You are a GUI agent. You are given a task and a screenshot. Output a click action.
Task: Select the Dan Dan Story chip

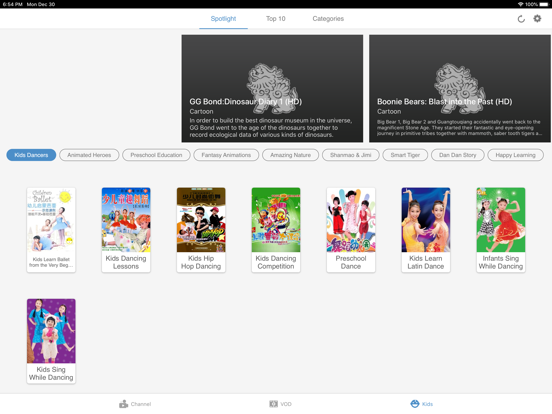coord(458,155)
